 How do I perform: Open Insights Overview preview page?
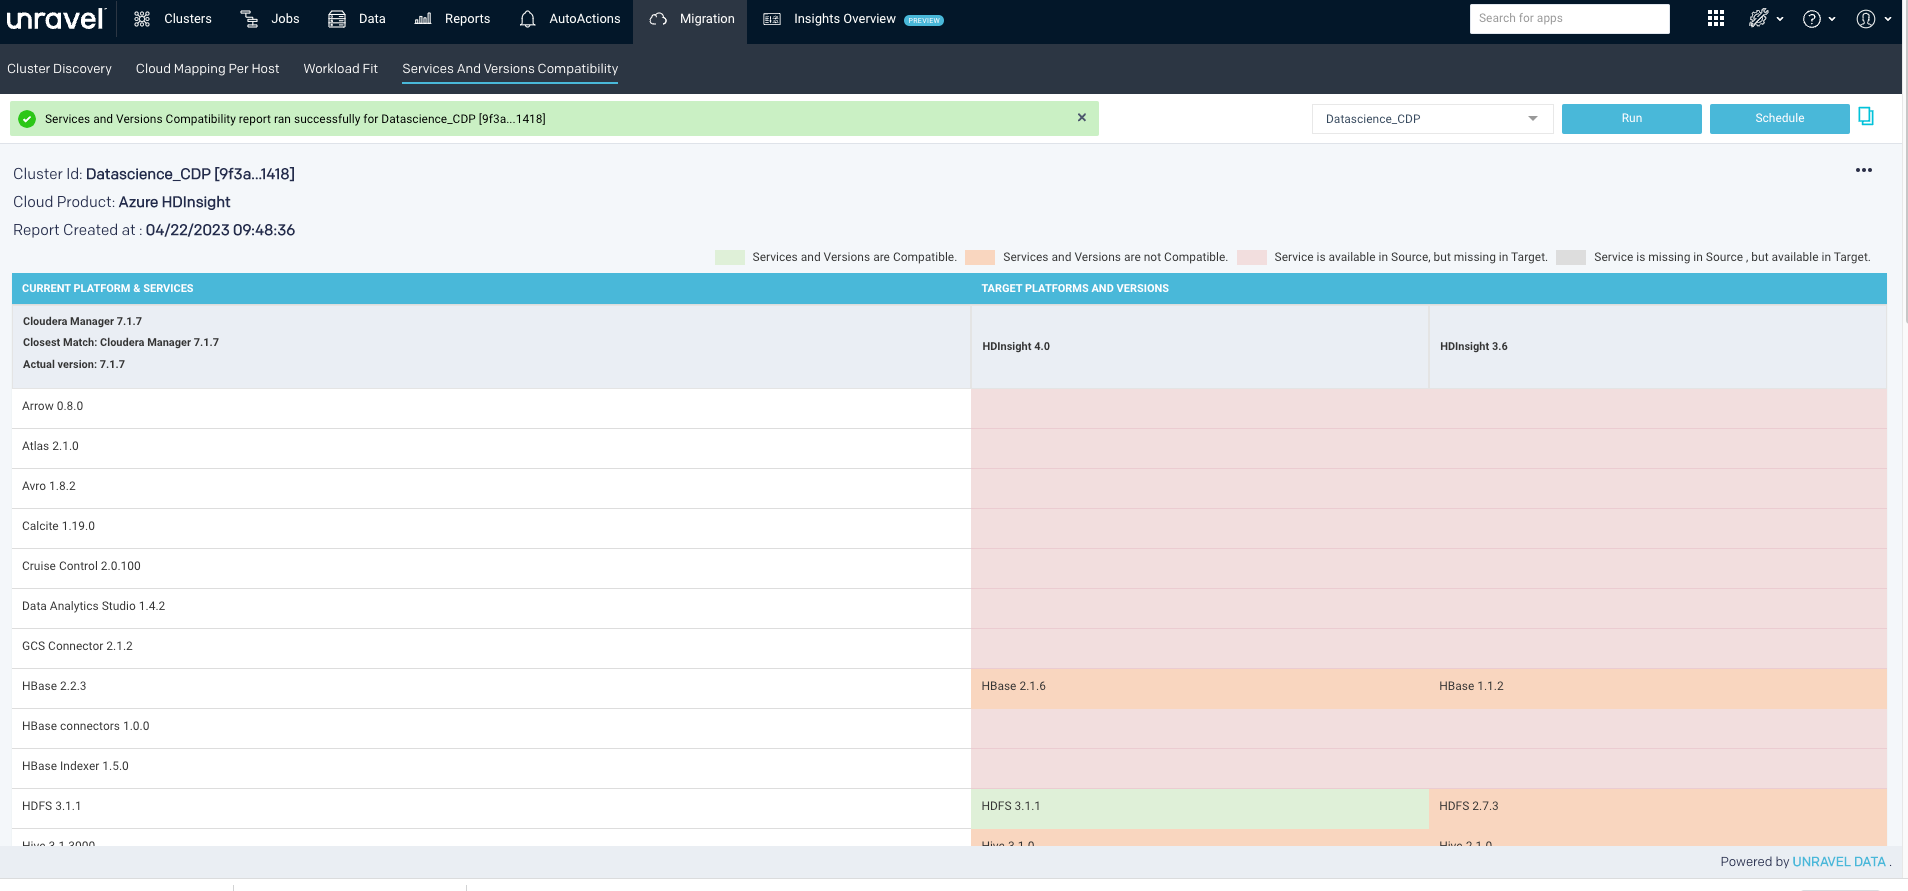tap(853, 19)
